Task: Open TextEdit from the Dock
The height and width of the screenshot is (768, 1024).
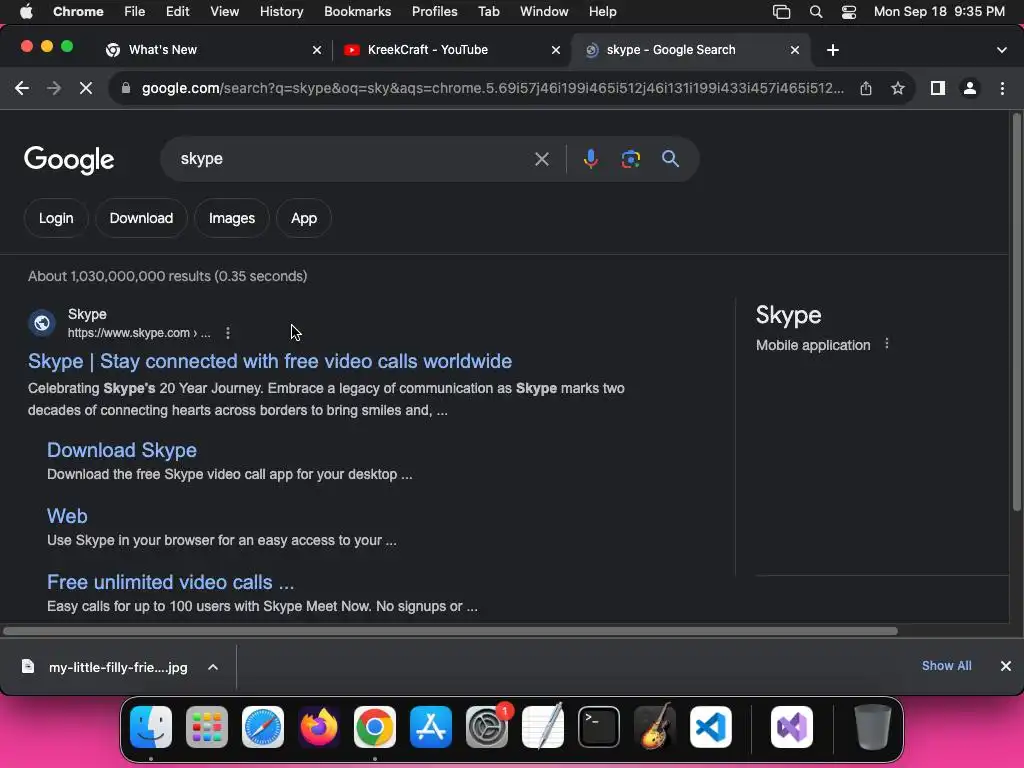Action: (x=543, y=727)
